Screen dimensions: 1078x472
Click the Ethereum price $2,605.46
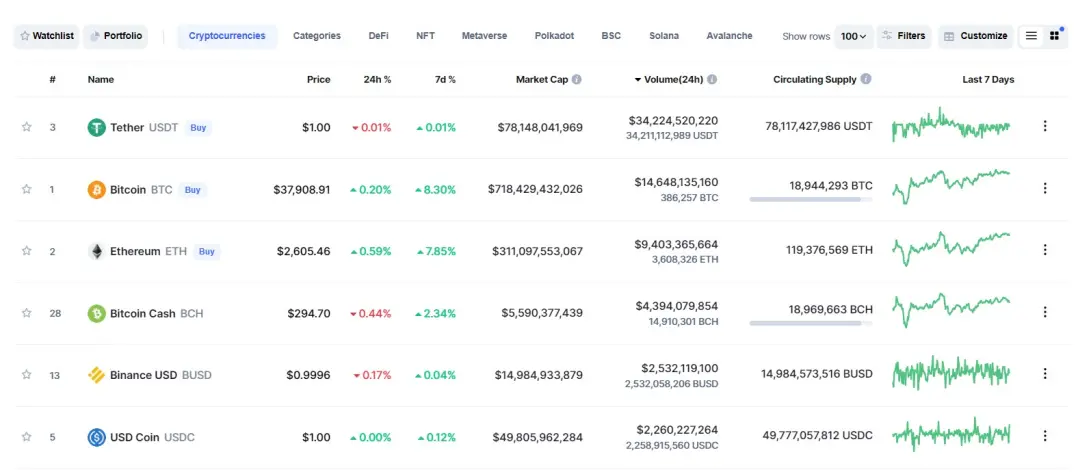point(304,251)
